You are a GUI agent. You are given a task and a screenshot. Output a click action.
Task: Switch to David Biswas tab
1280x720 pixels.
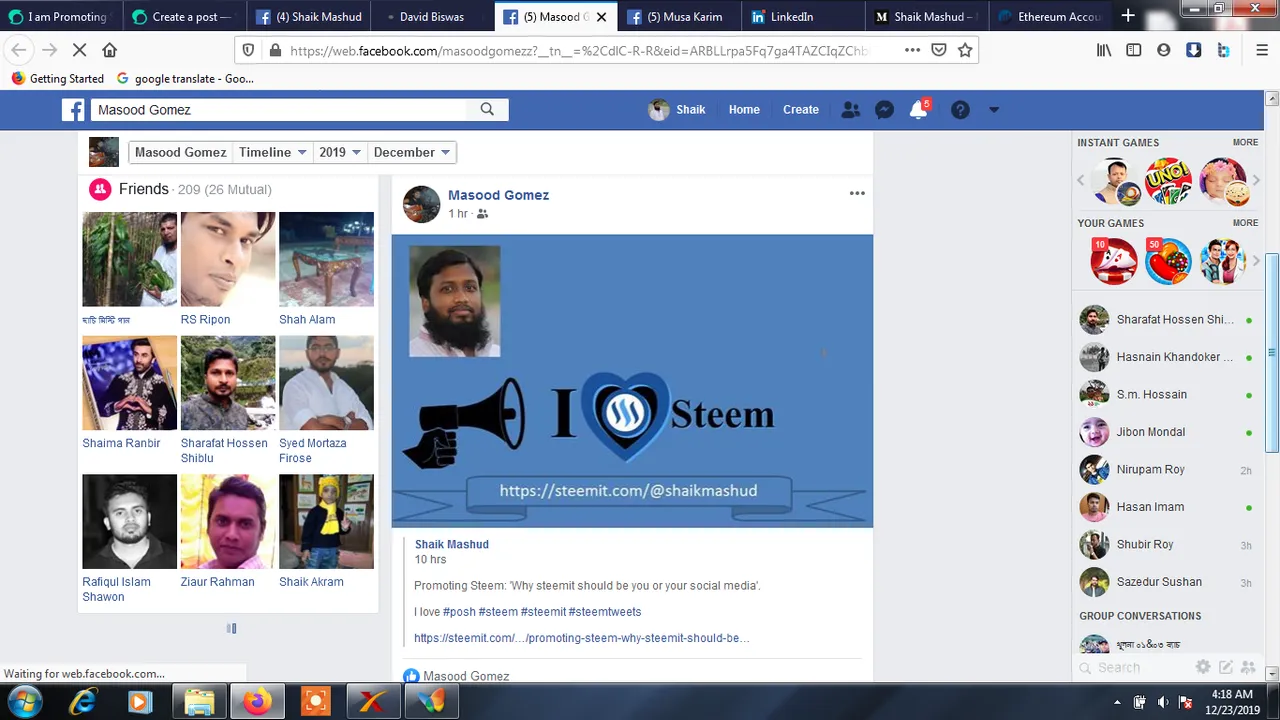point(431,16)
